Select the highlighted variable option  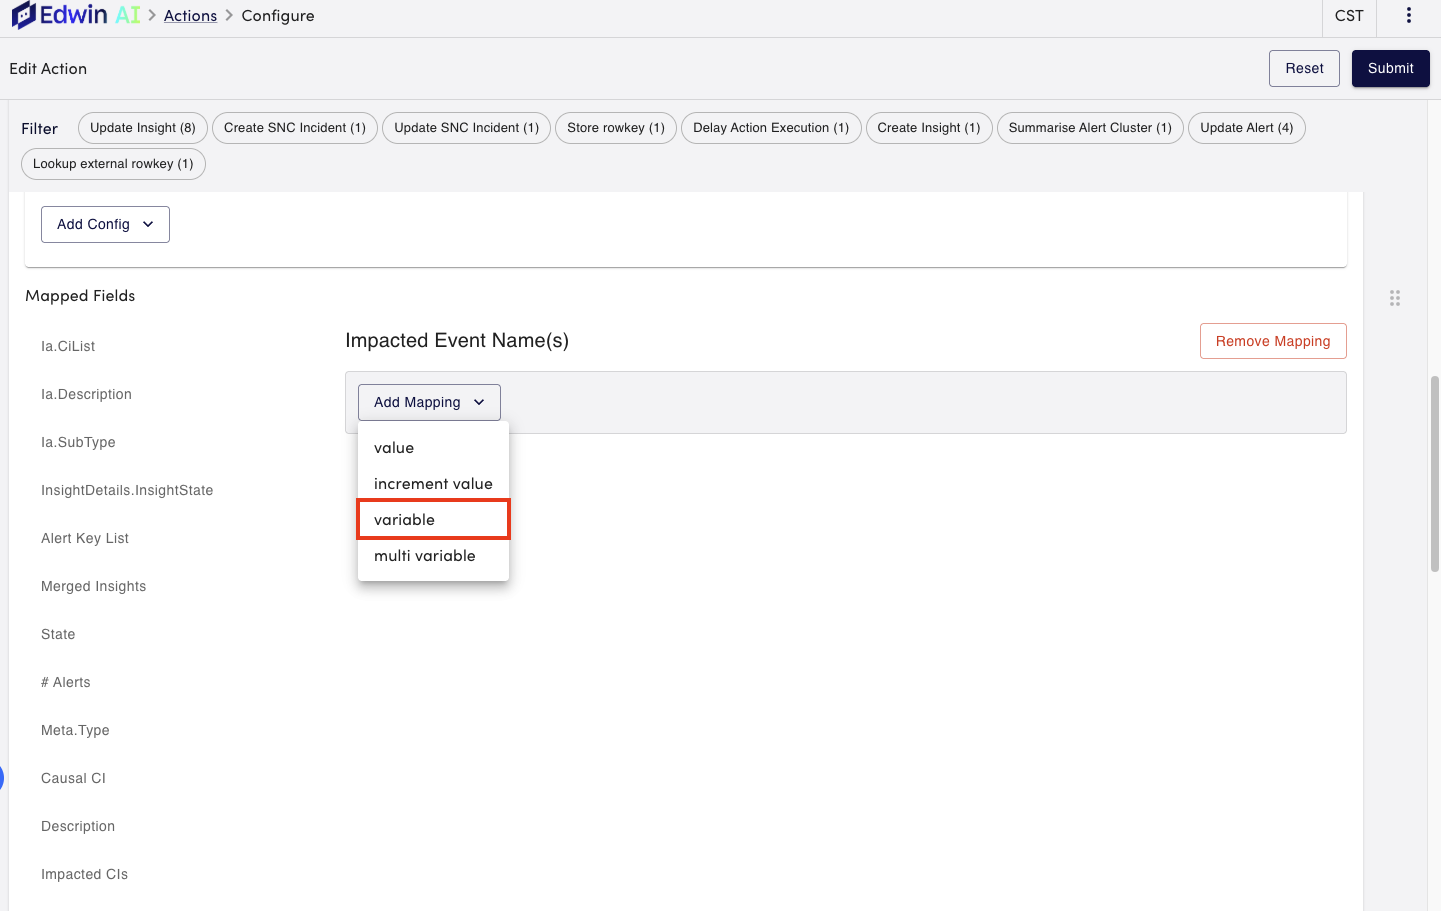[403, 519]
